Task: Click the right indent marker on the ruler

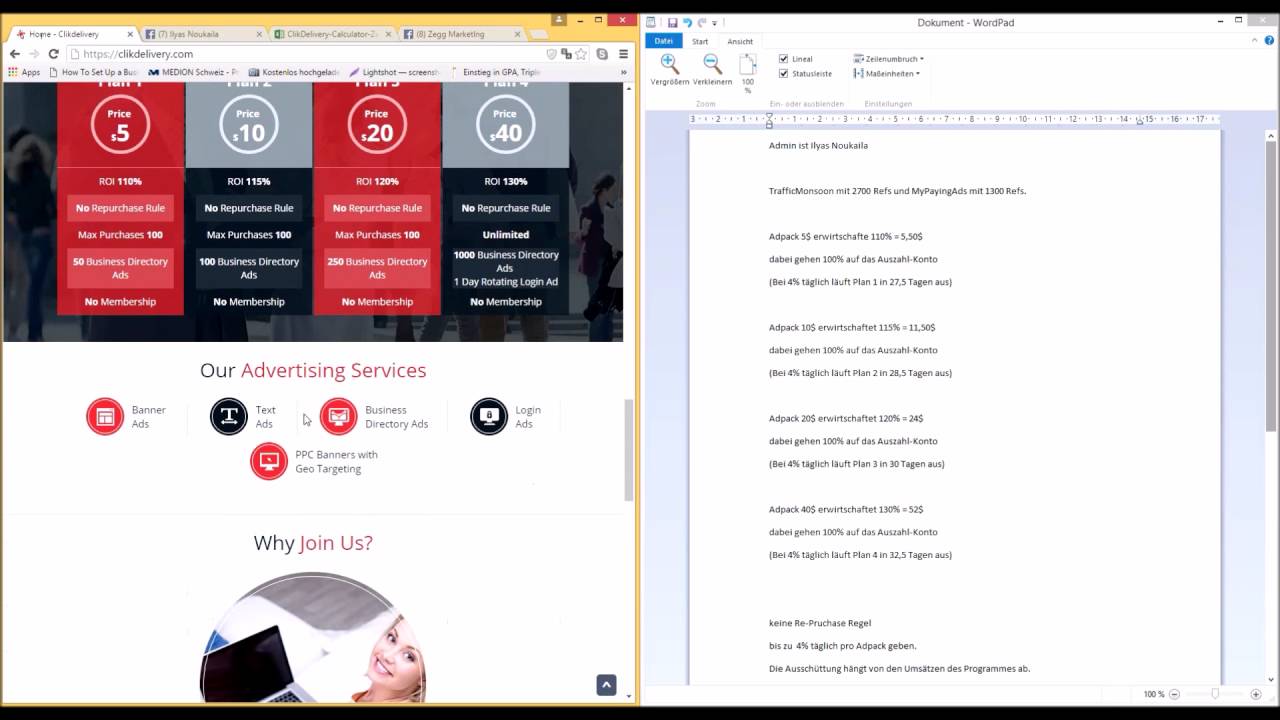Action: pyautogui.click(x=1140, y=121)
